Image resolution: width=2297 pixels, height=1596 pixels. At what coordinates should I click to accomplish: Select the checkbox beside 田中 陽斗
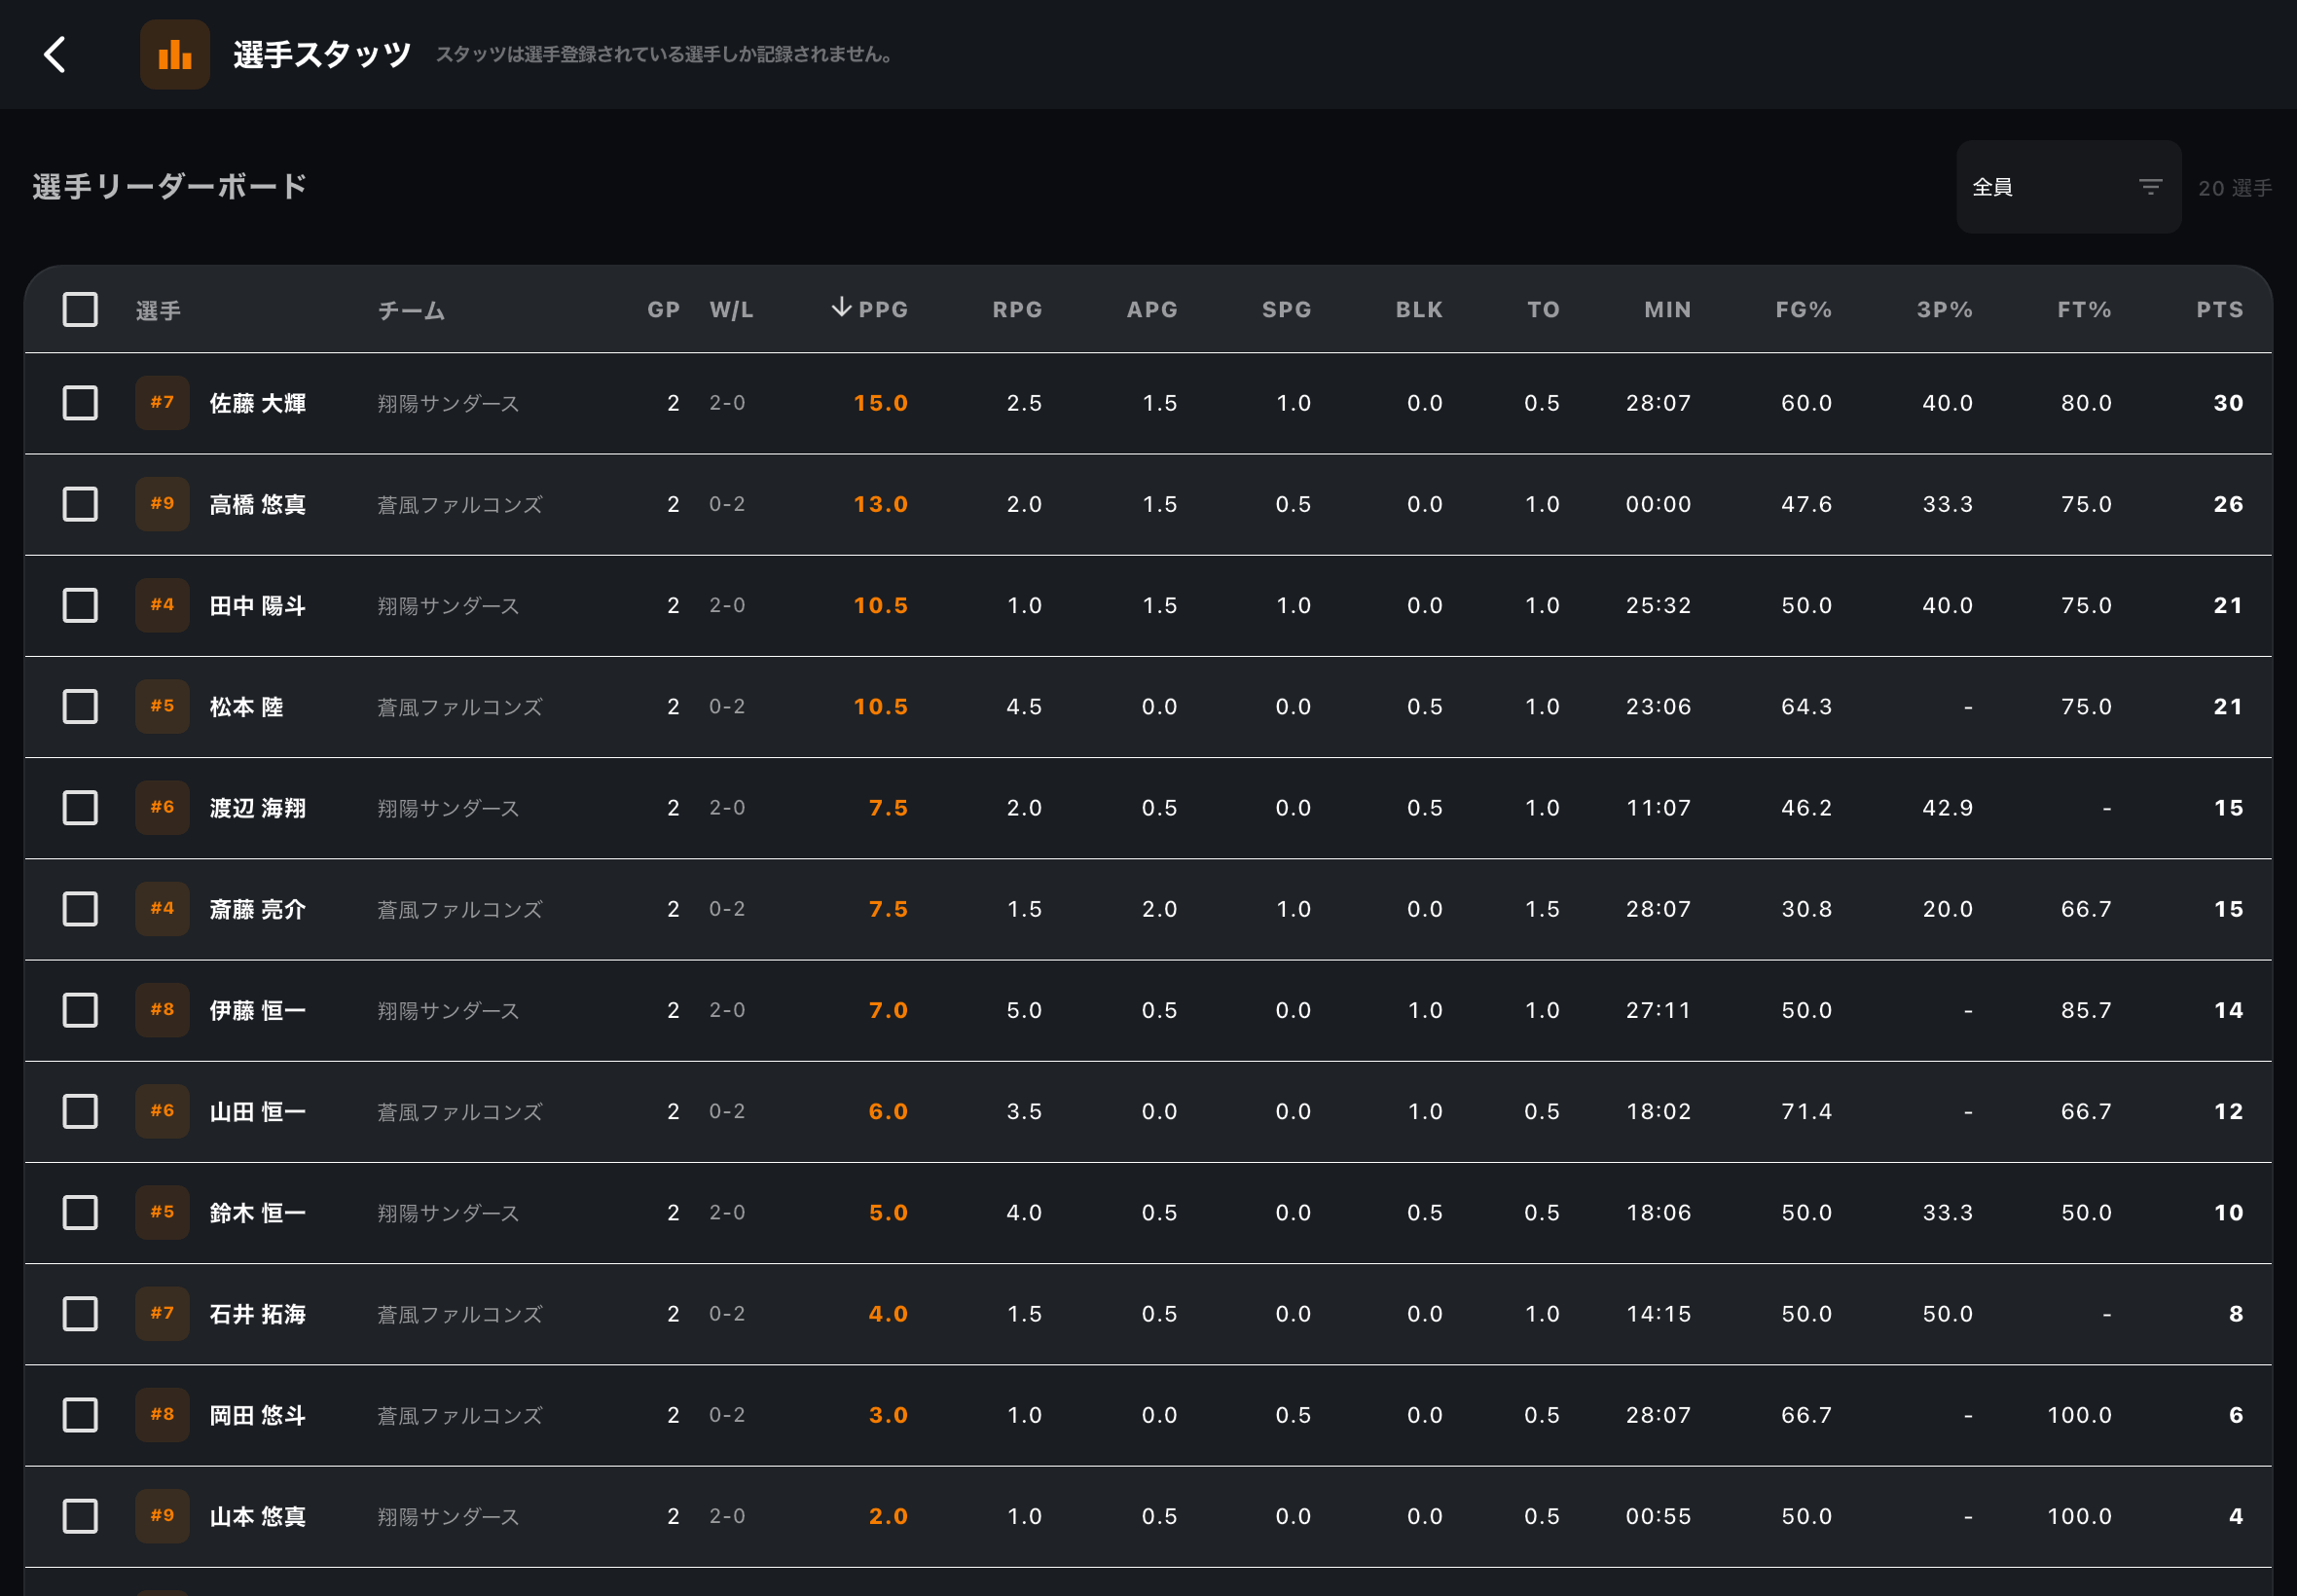80,605
